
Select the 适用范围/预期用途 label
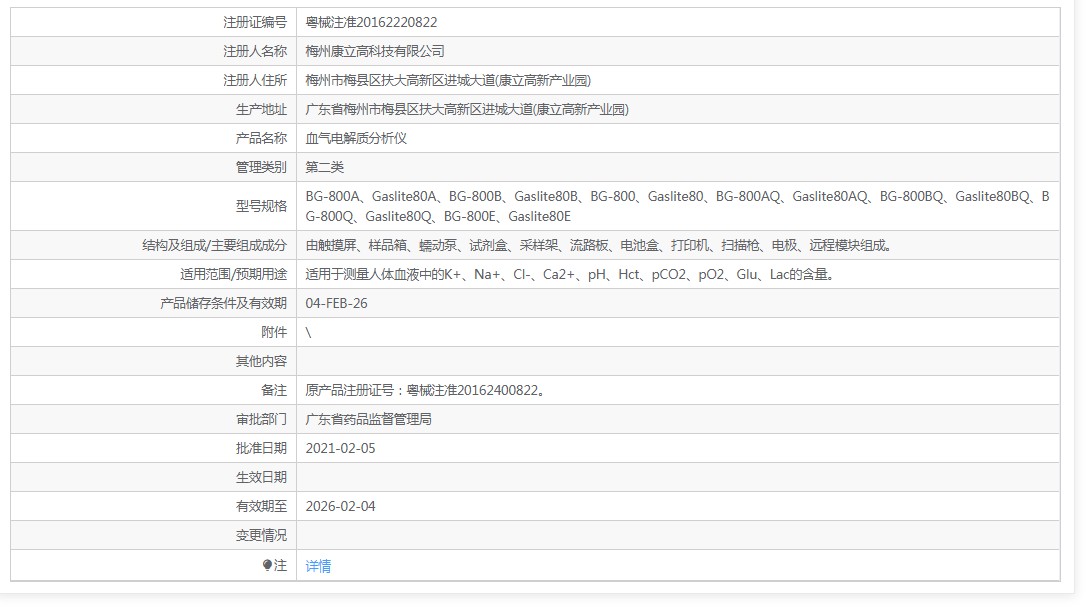click(x=233, y=274)
